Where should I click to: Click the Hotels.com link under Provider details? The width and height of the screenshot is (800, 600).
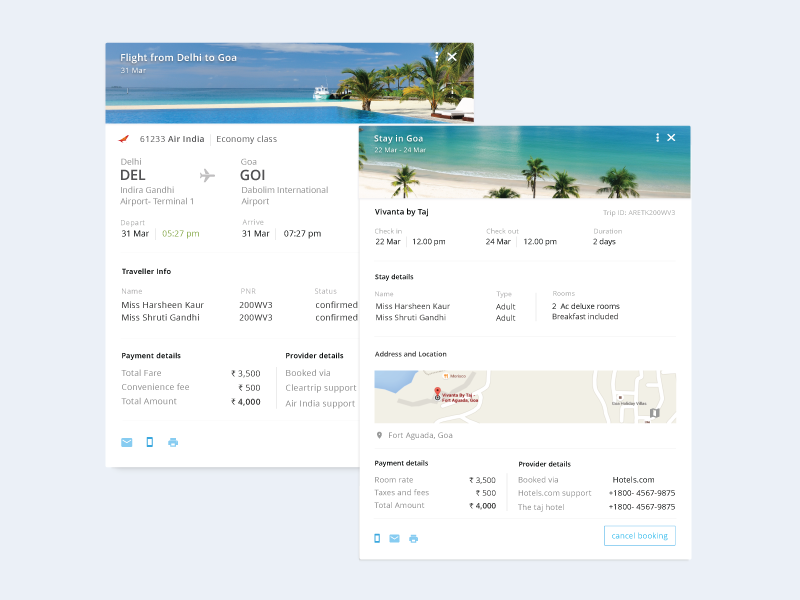point(634,479)
